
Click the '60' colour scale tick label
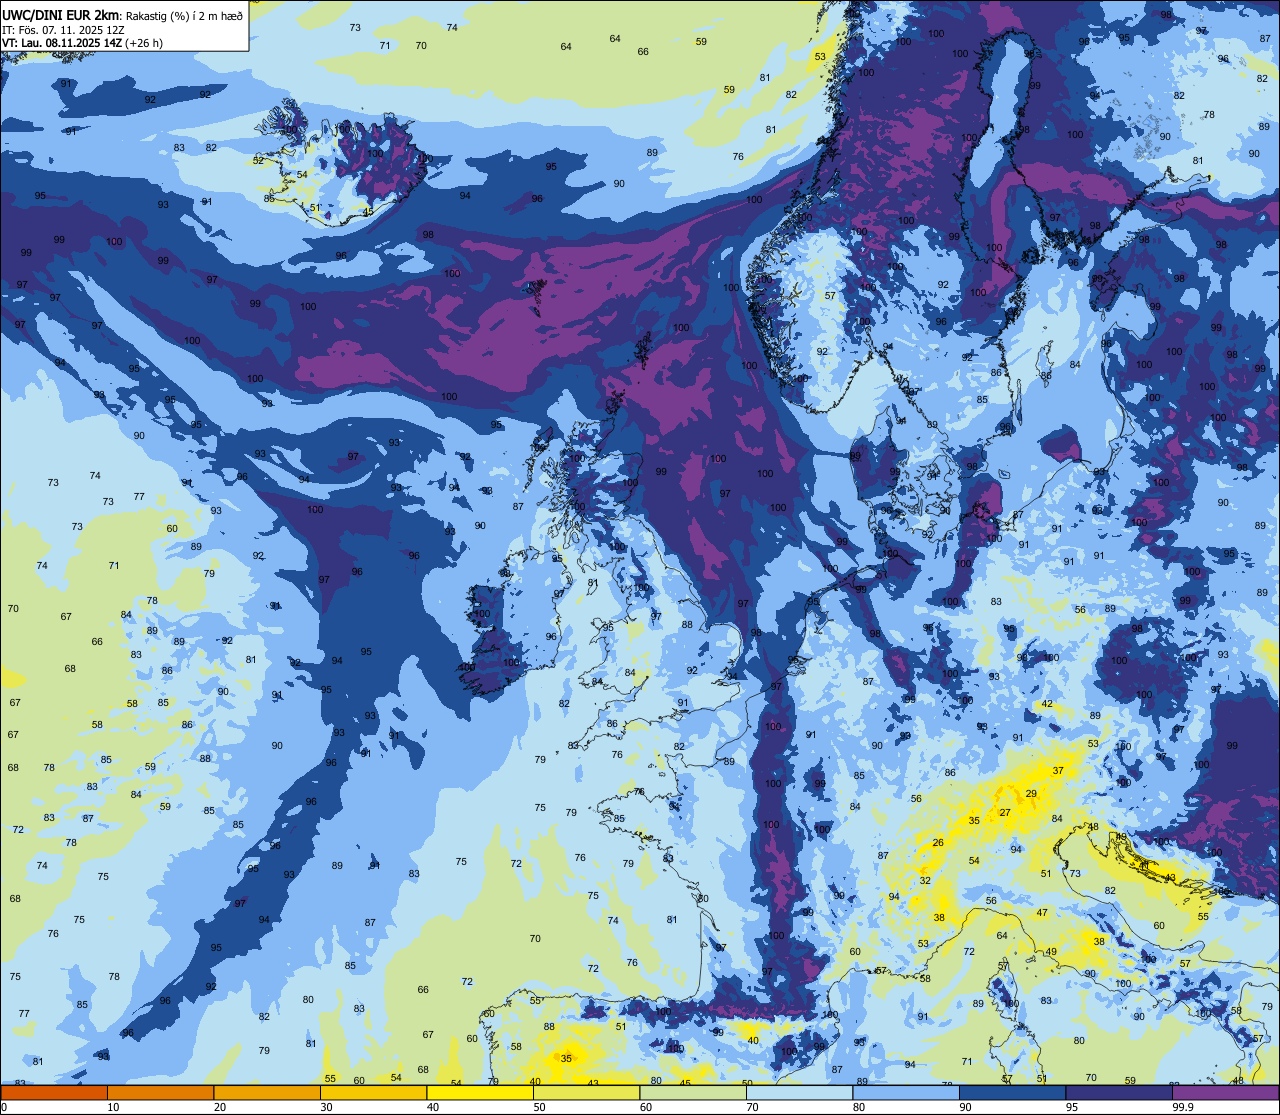click(x=646, y=1107)
